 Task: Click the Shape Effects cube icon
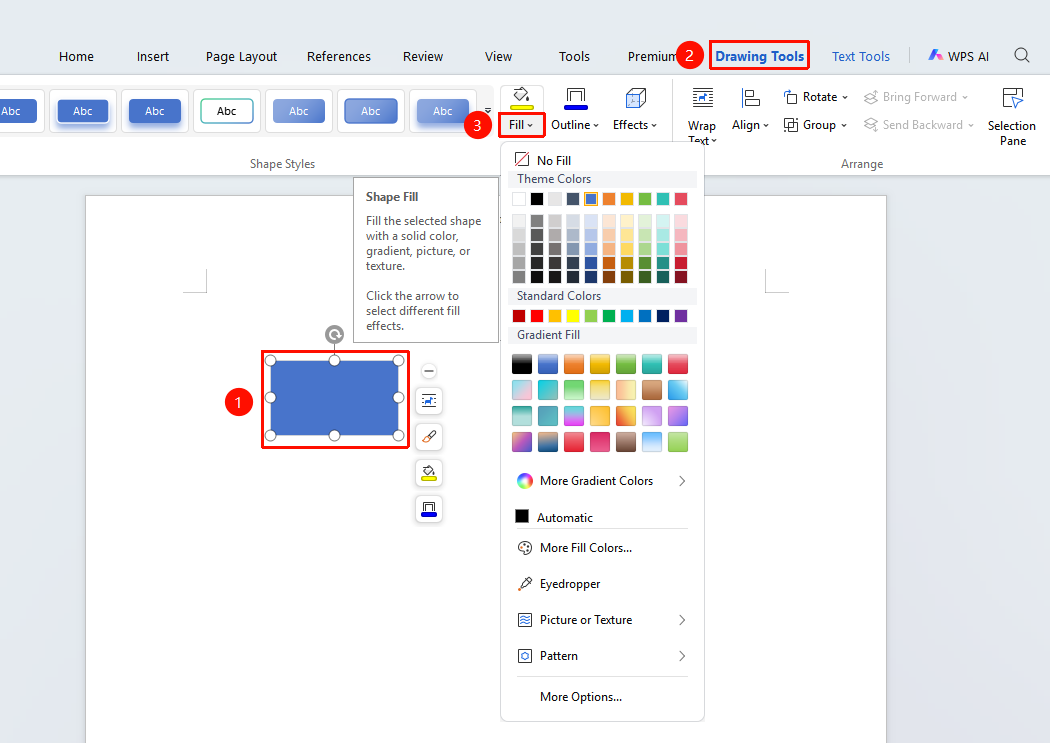[x=635, y=98]
